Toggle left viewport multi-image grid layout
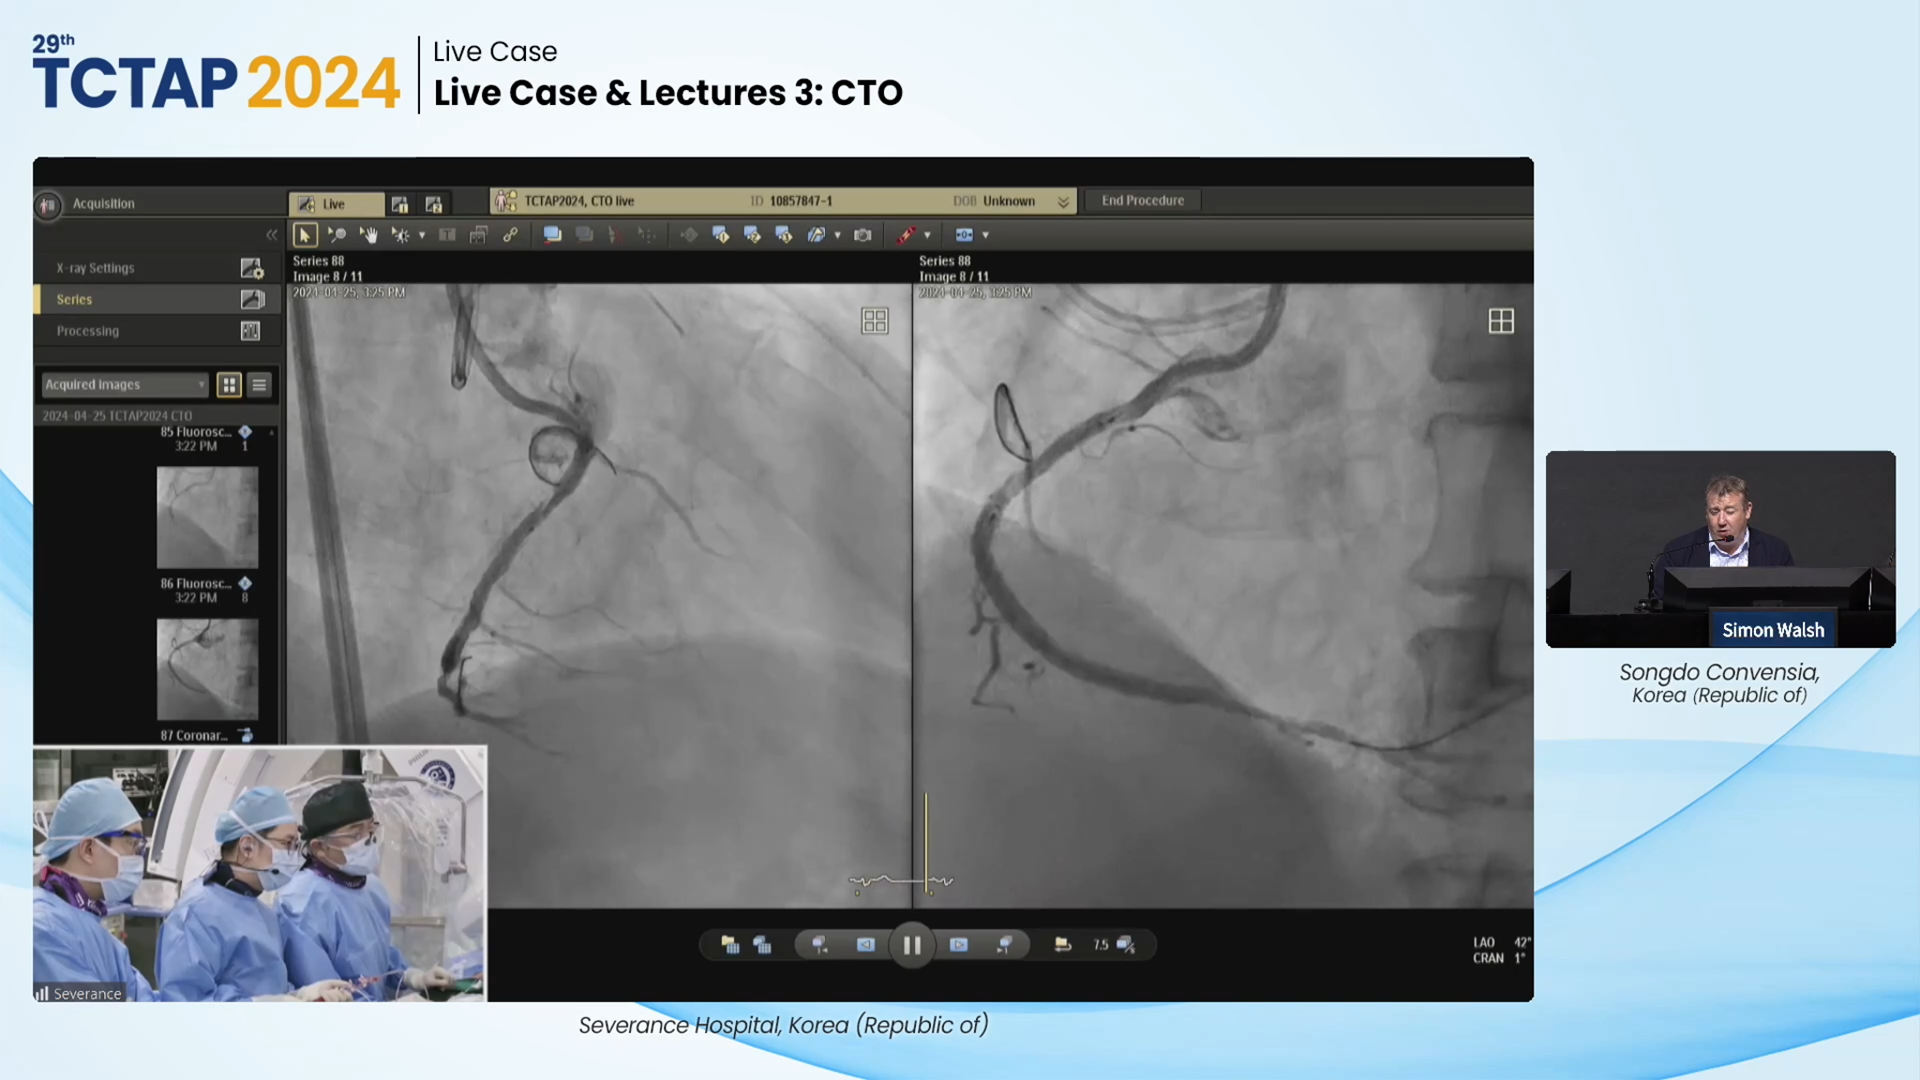Viewport: 1920px width, 1080px height. pyautogui.click(x=875, y=321)
